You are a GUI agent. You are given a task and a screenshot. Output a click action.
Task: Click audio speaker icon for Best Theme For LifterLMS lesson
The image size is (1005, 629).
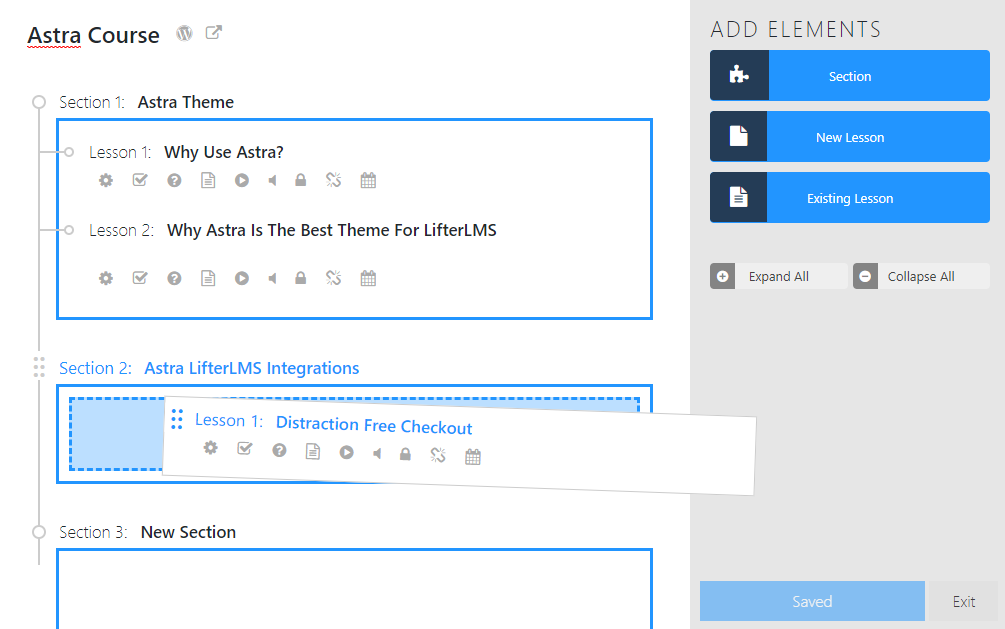(272, 278)
